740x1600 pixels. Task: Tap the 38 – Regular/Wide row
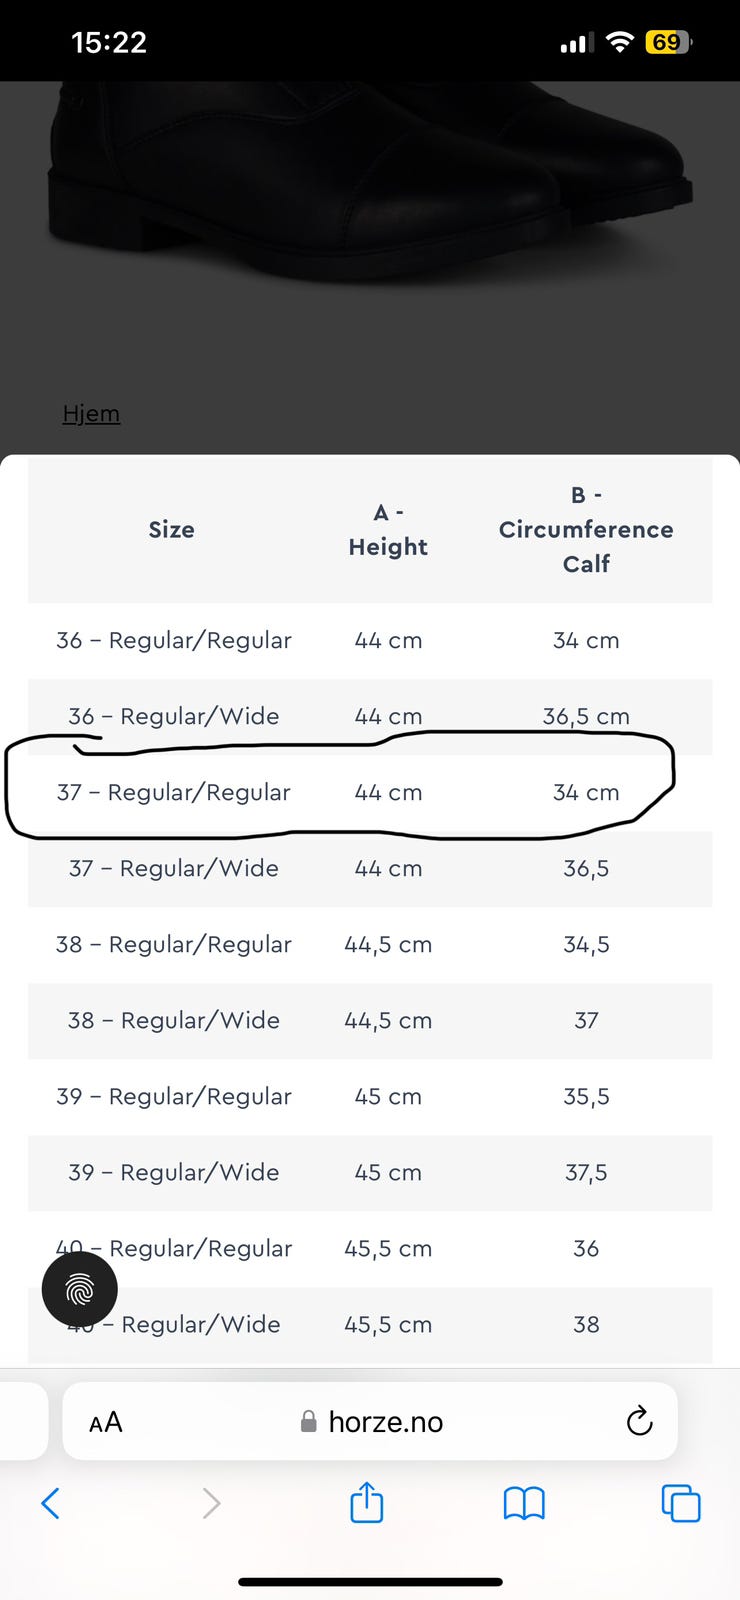tap(370, 1020)
